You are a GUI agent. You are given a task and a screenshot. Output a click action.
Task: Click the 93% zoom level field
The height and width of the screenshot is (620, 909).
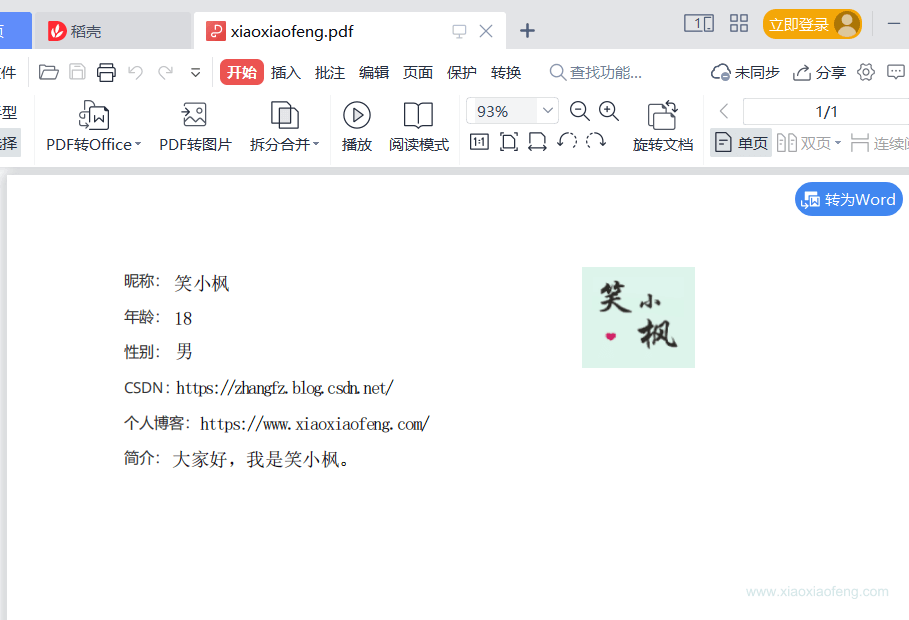click(501, 111)
